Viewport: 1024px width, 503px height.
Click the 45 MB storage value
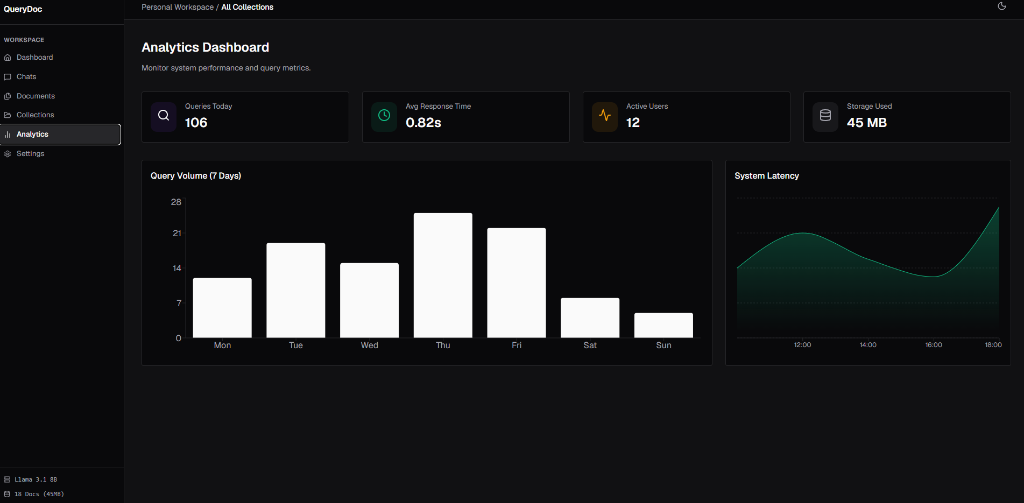[867, 122]
